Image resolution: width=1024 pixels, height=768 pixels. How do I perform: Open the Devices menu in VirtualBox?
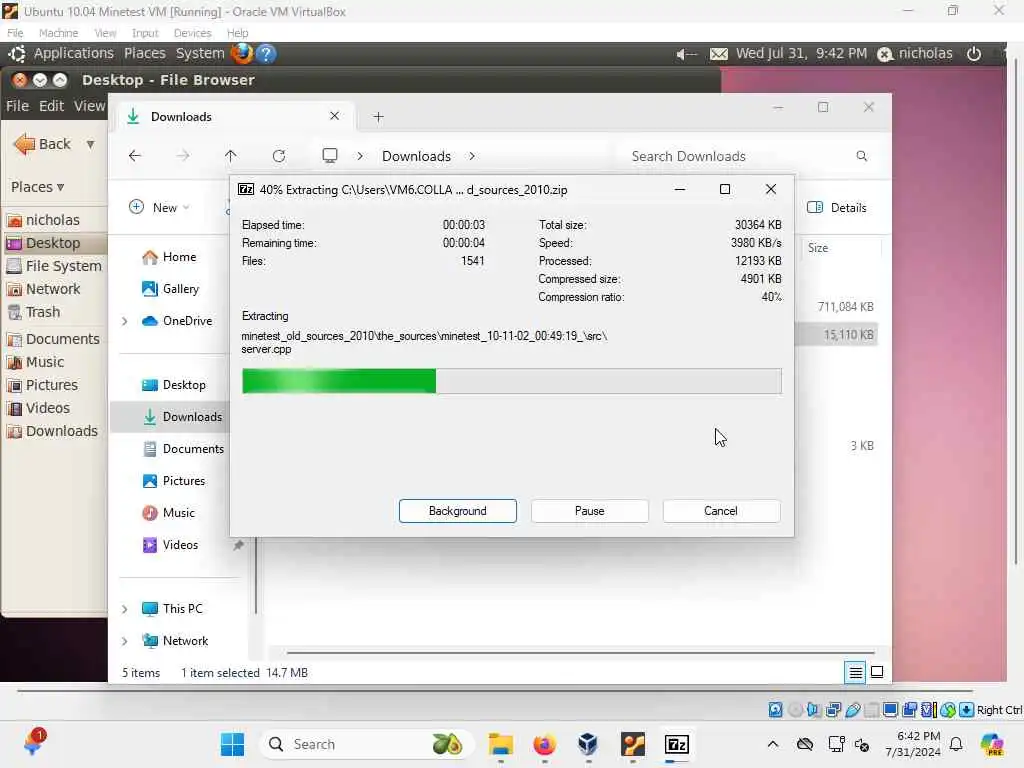point(192,33)
